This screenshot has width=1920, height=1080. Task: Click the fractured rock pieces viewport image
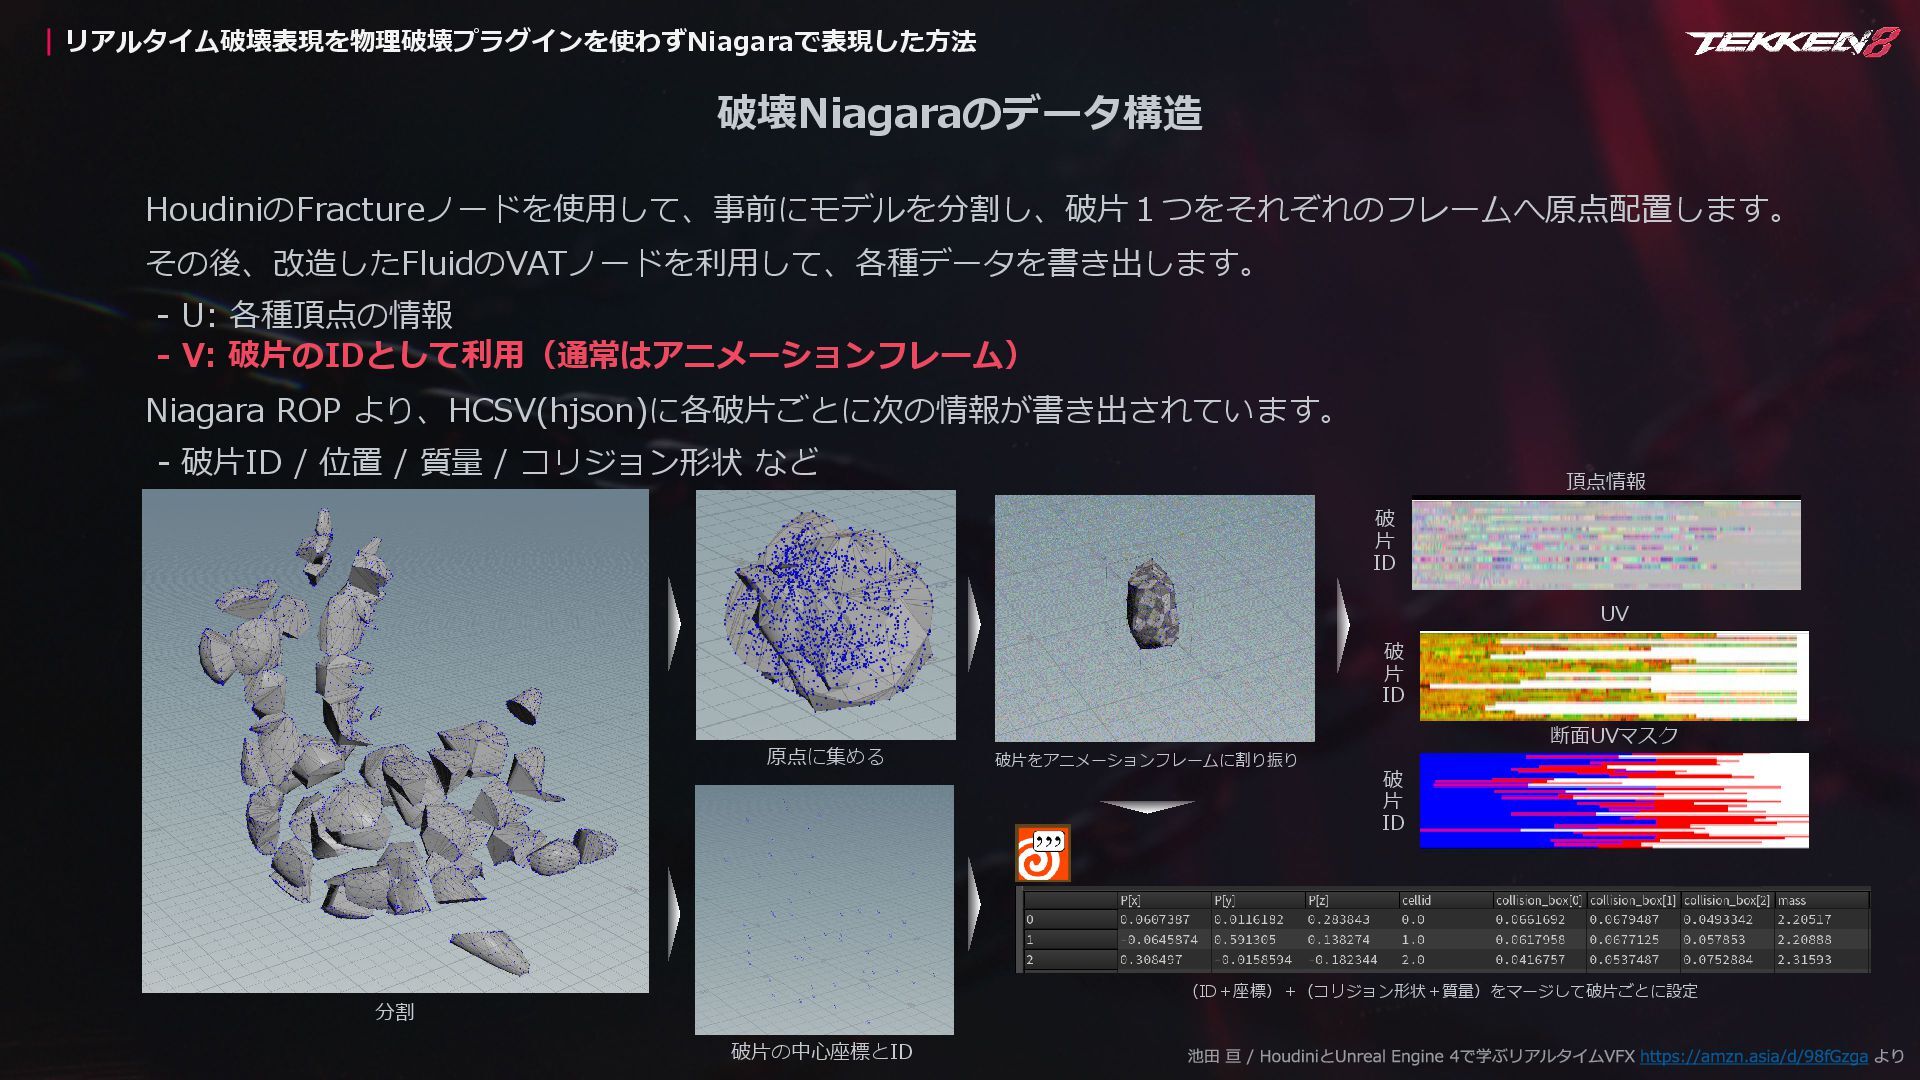tap(395, 740)
